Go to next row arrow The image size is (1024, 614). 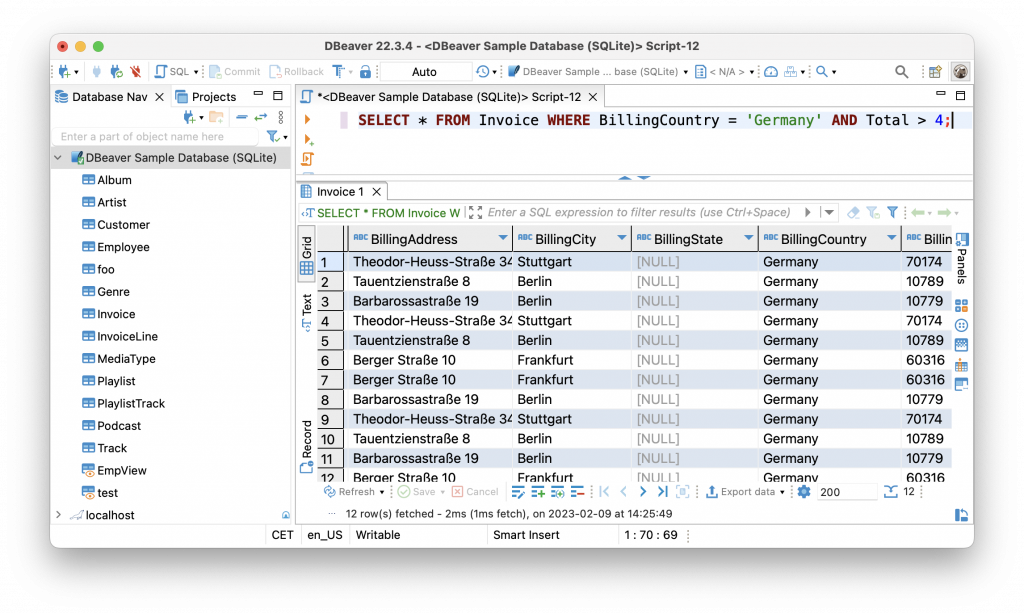tap(643, 492)
